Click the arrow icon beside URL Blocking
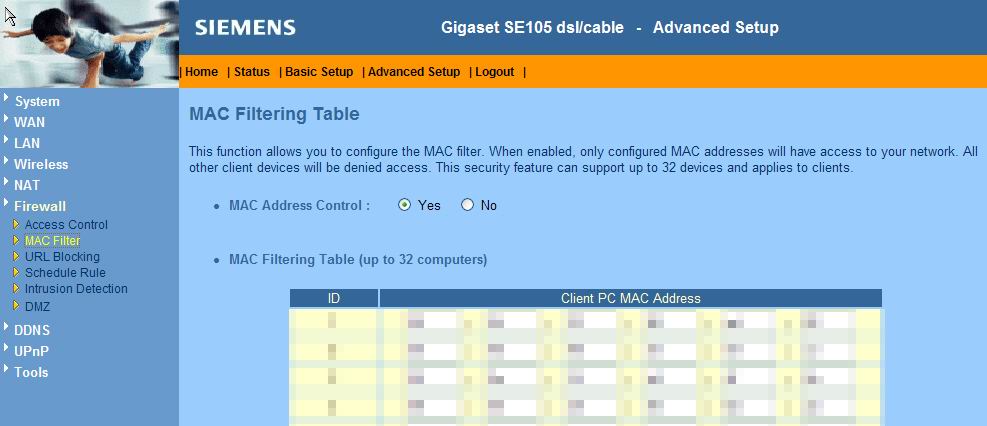The image size is (987, 426). pos(16,256)
